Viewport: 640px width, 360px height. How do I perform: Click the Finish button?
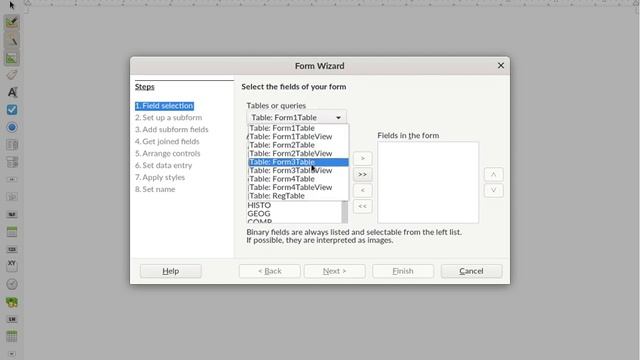coord(403,271)
